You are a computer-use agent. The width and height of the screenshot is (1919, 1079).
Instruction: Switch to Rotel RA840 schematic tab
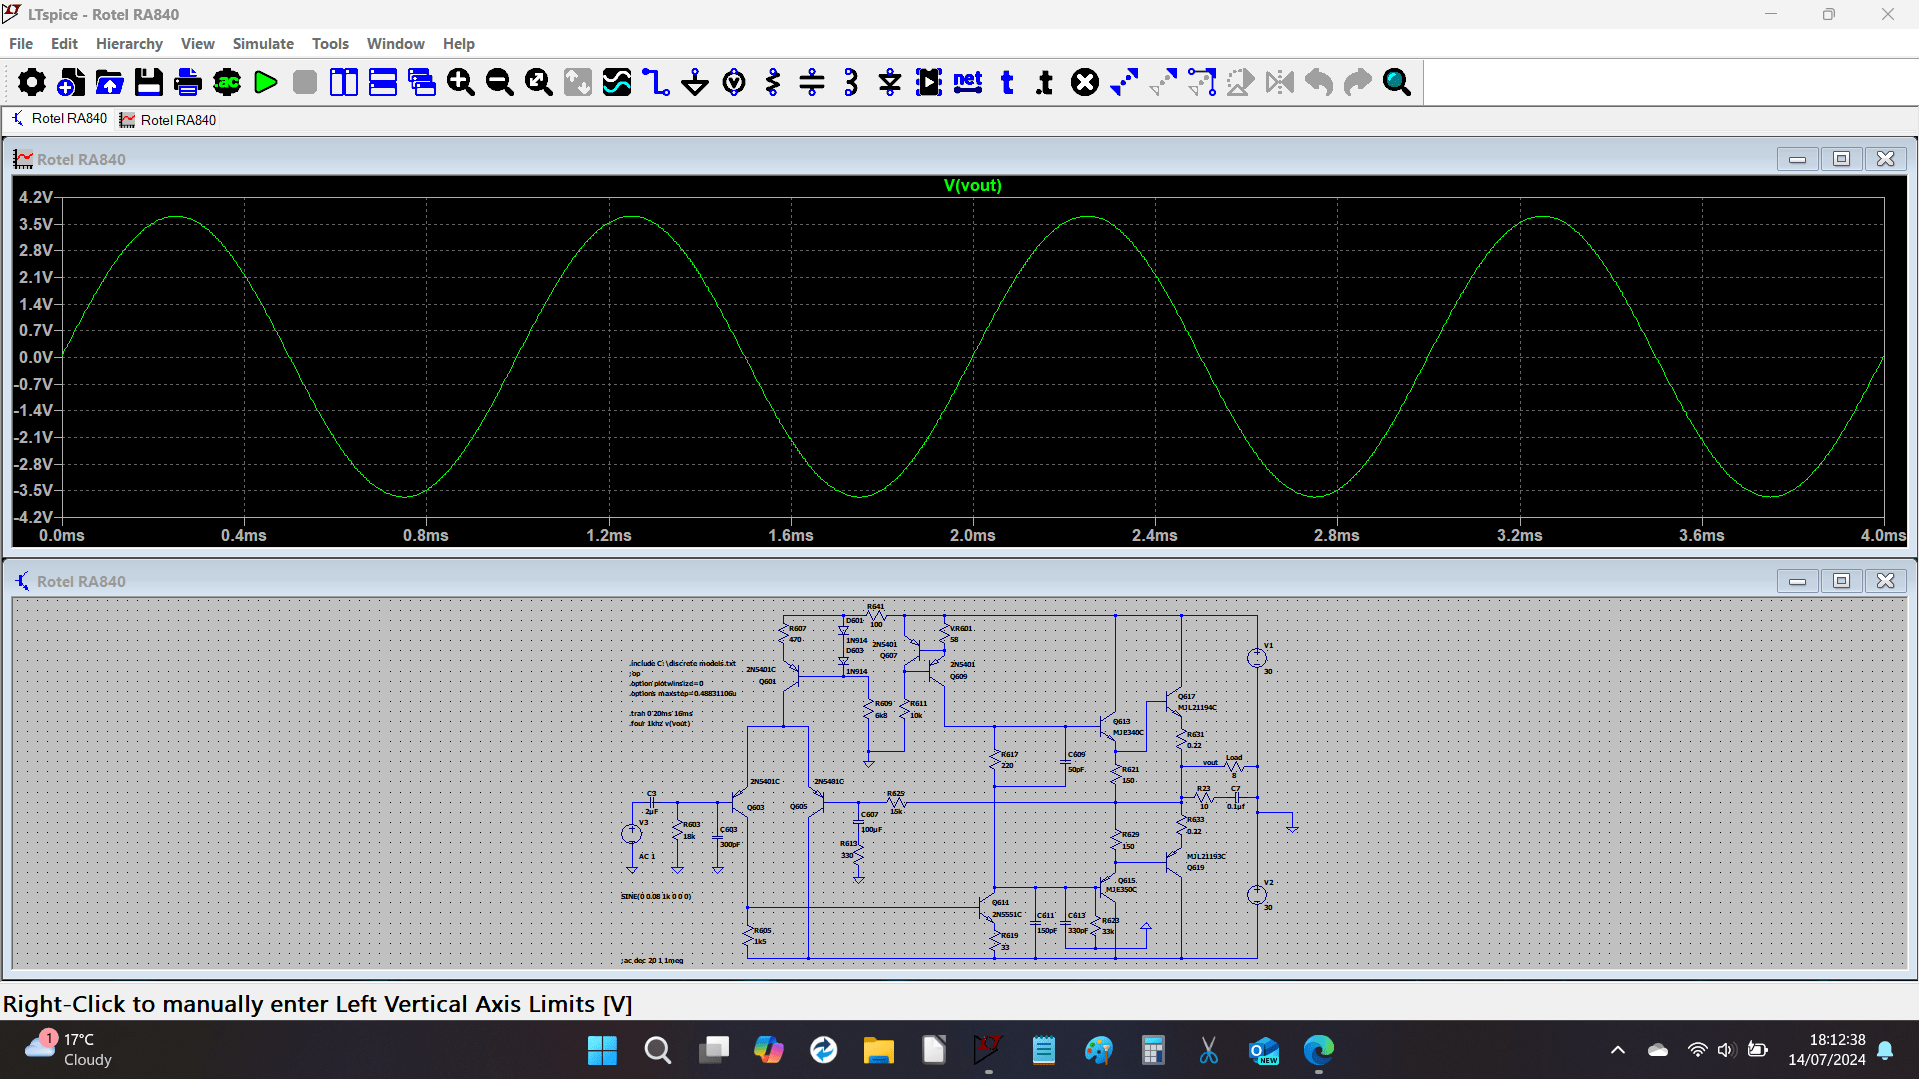59,119
